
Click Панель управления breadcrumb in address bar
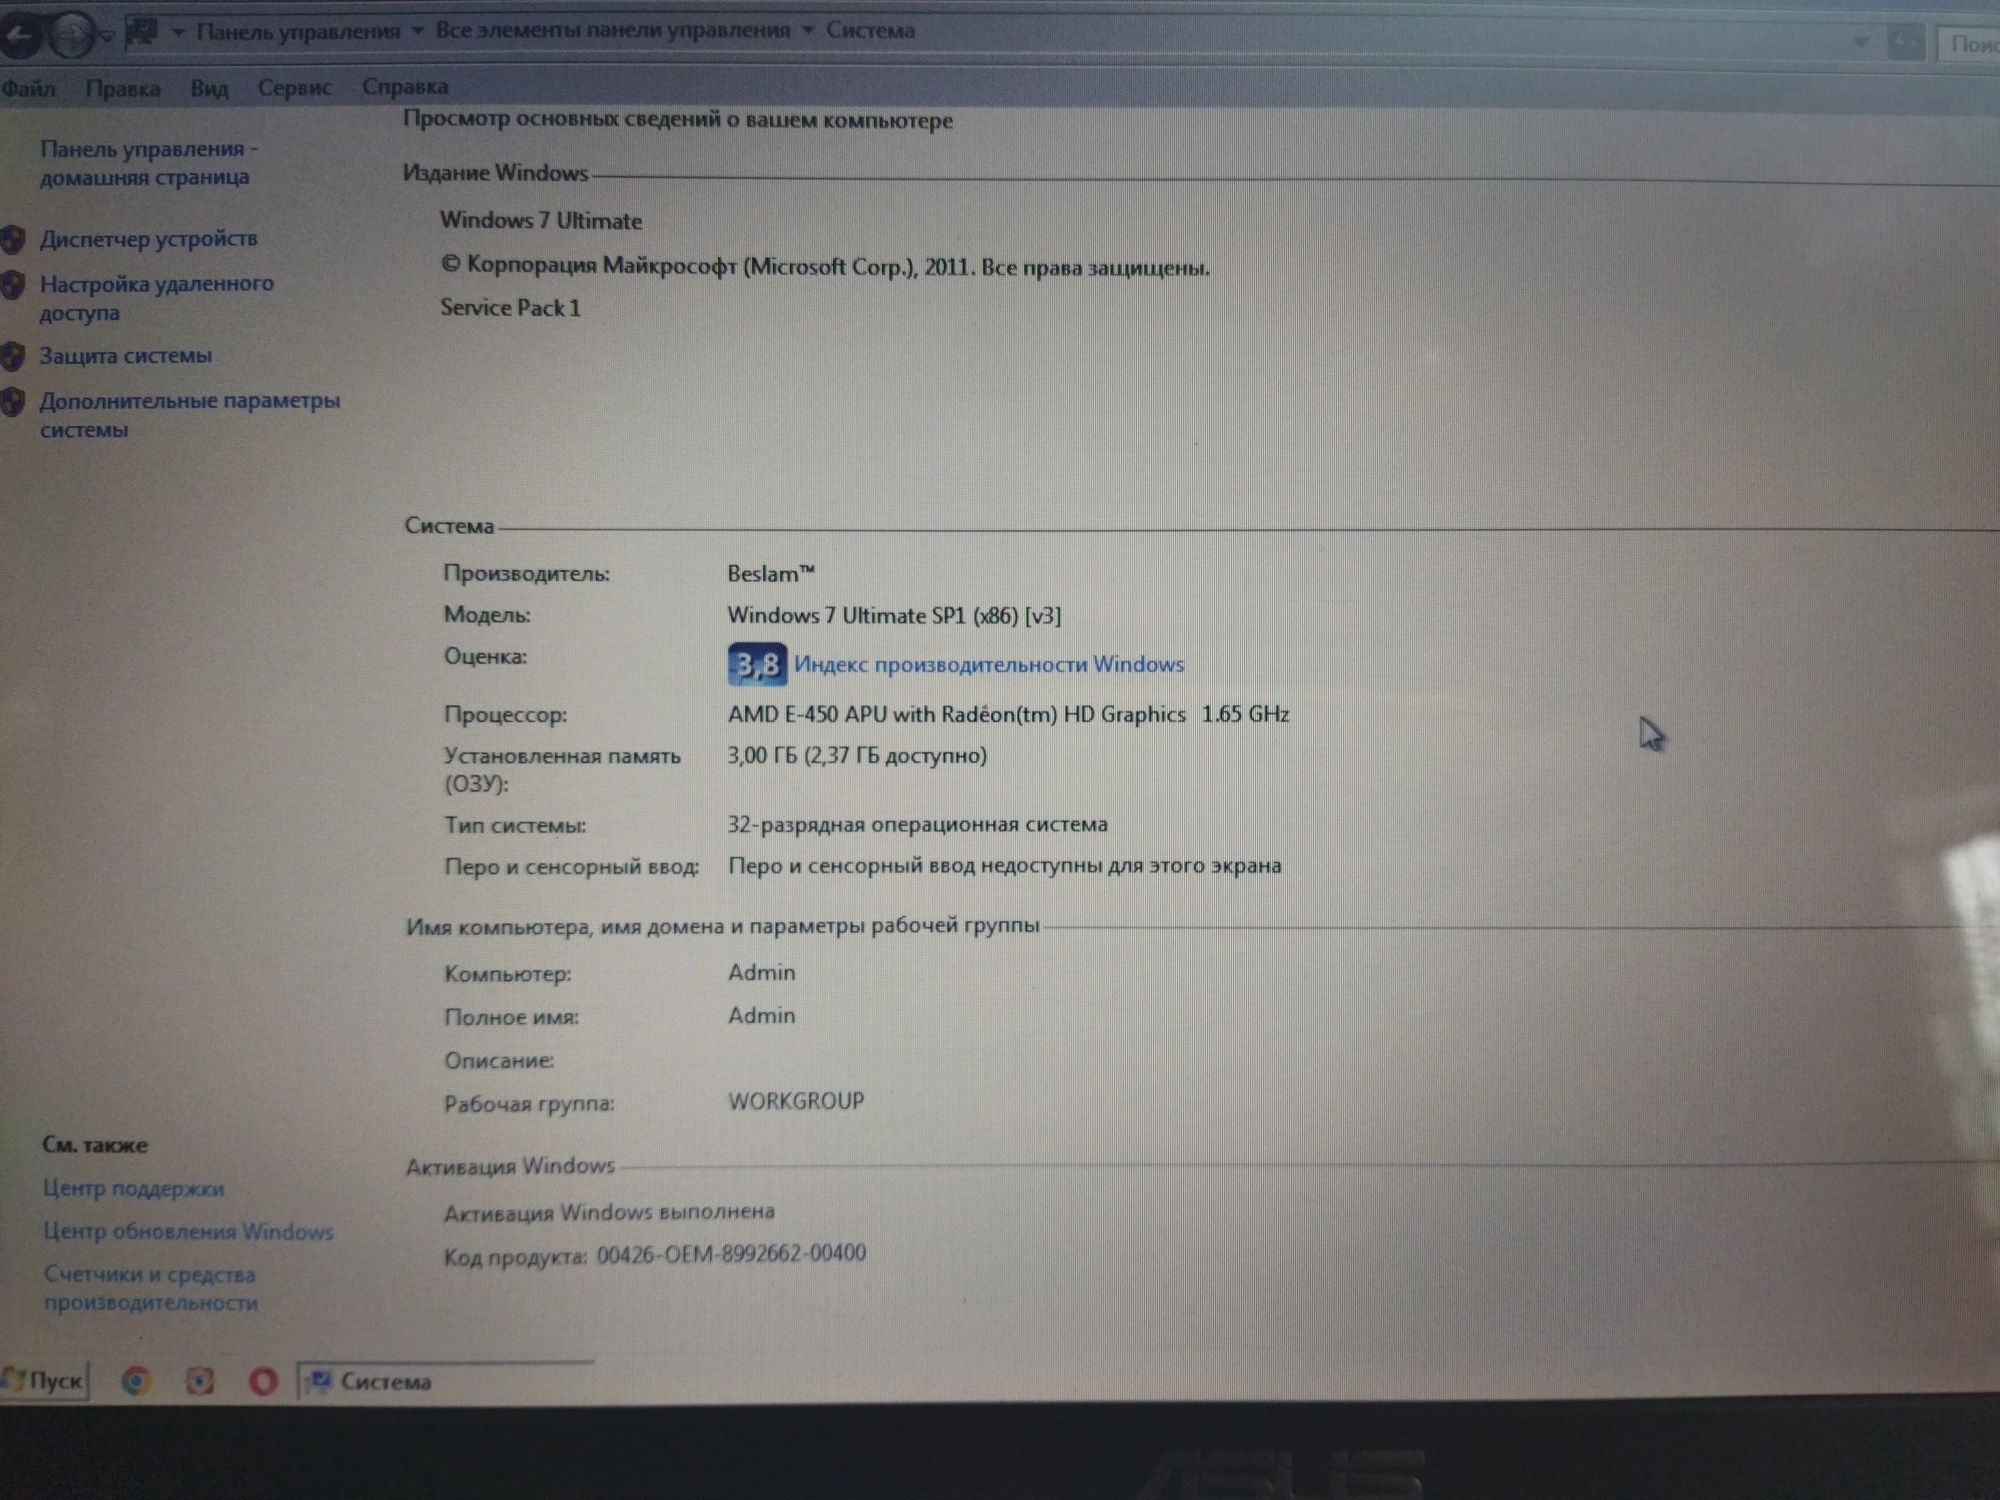pyautogui.click(x=298, y=32)
